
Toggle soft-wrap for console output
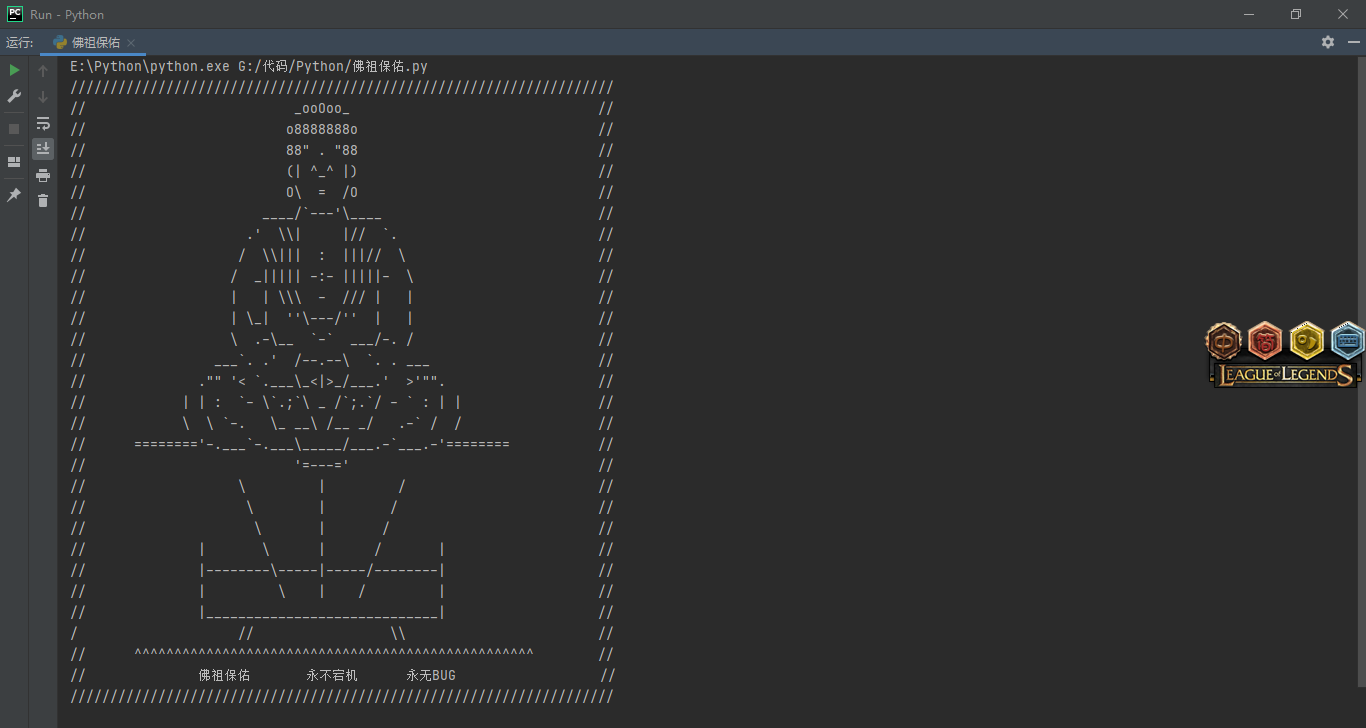(43, 123)
